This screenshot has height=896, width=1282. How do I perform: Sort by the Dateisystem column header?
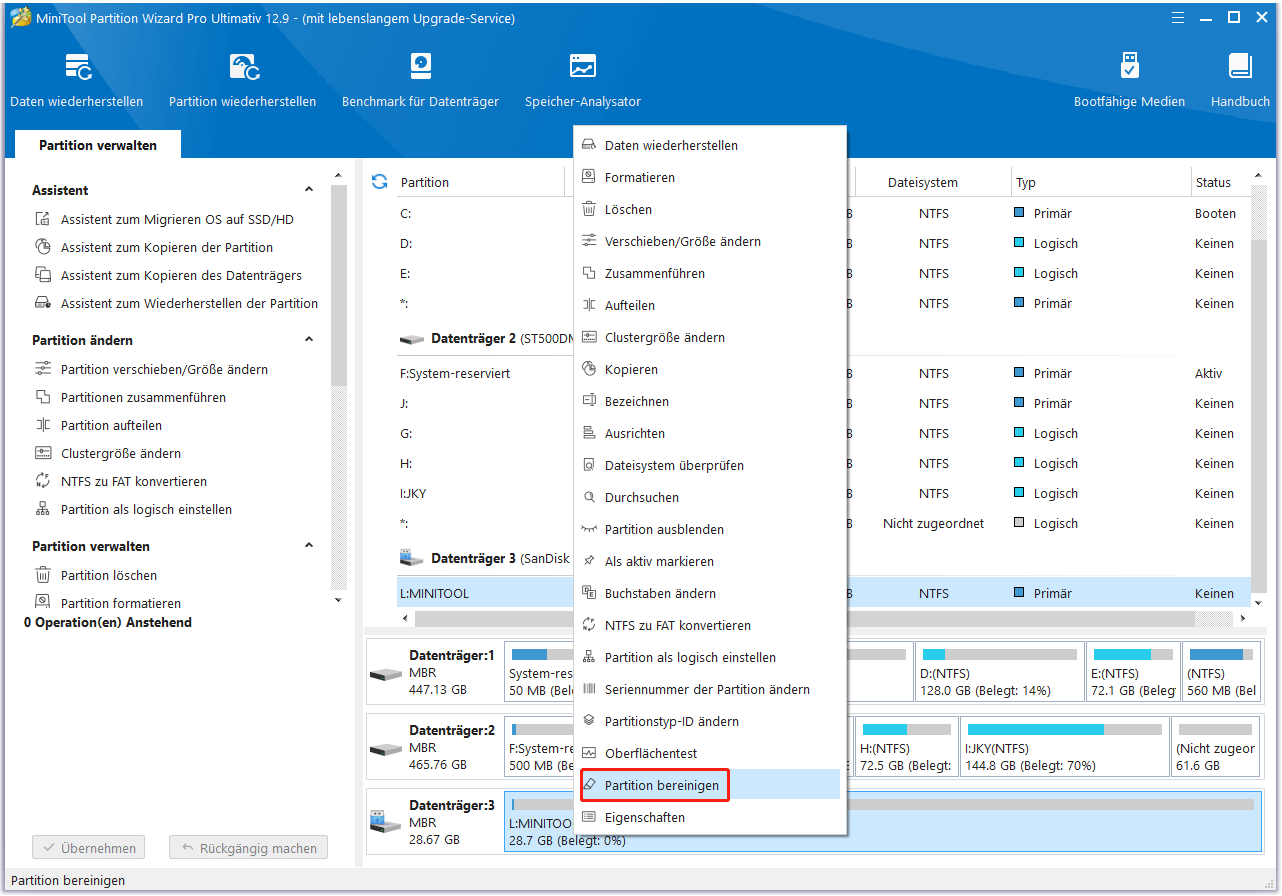[x=922, y=182]
